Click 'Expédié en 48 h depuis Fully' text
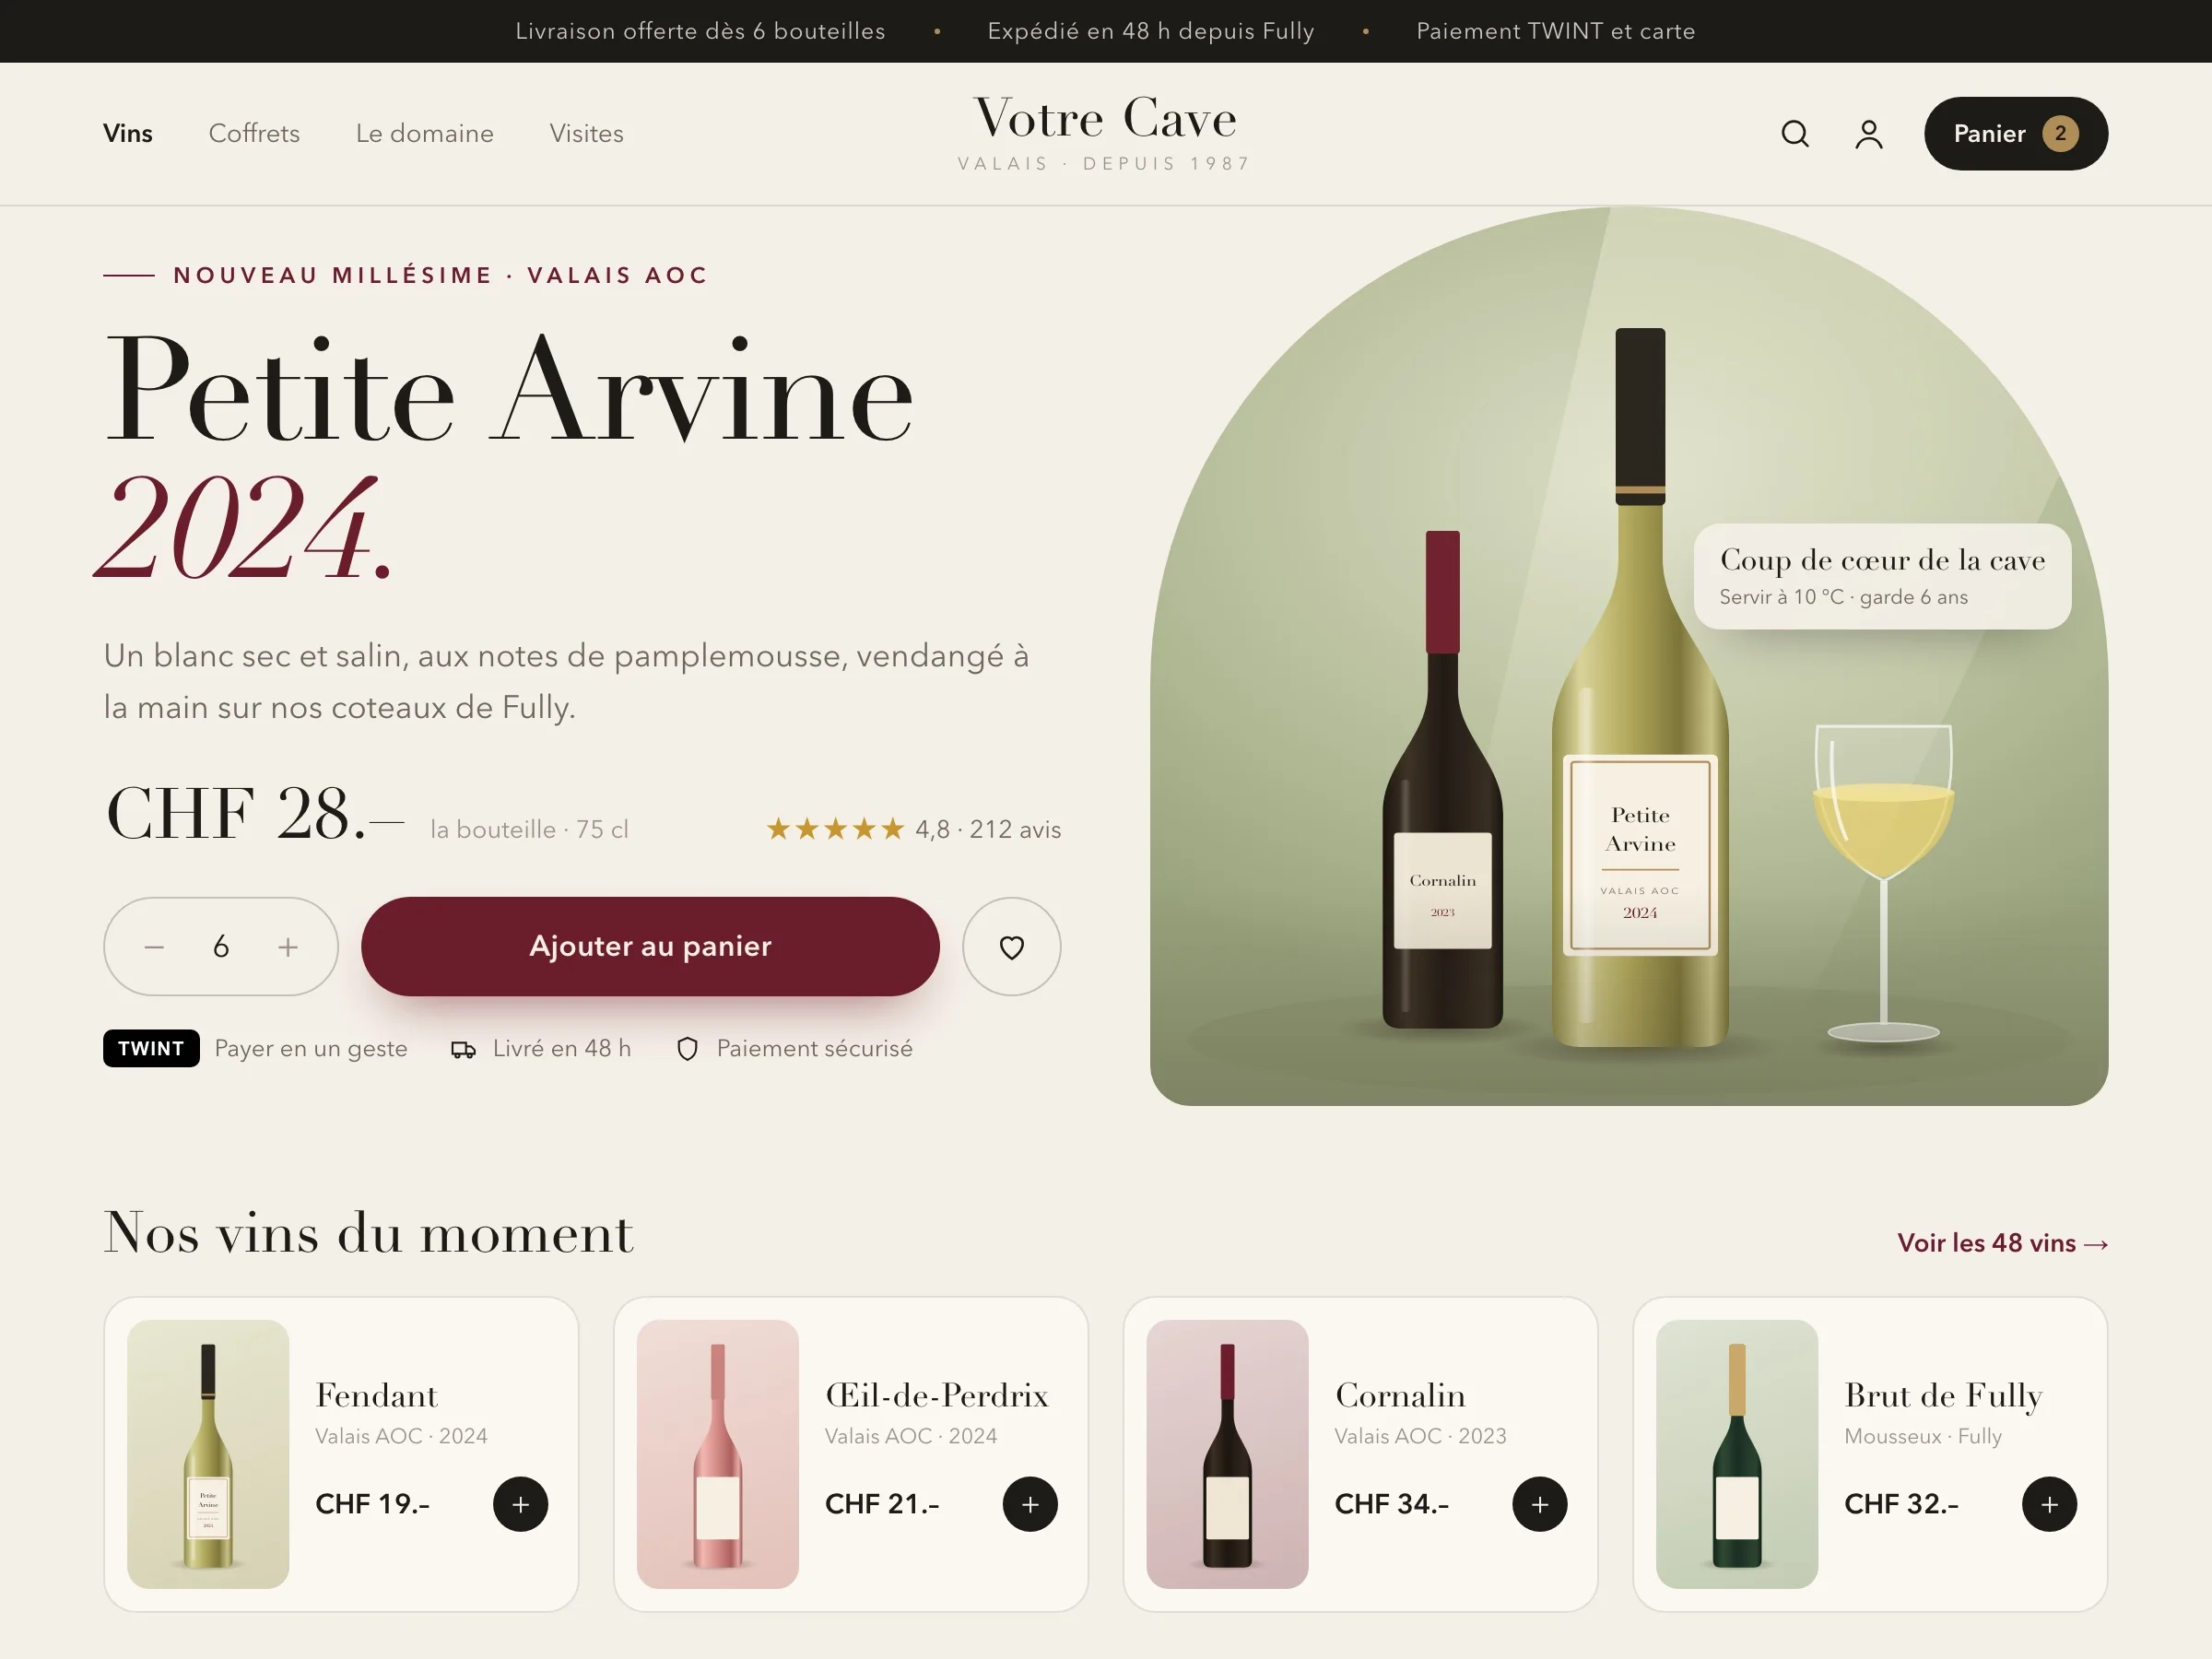The width and height of the screenshot is (2212, 1659). coord(1151,31)
